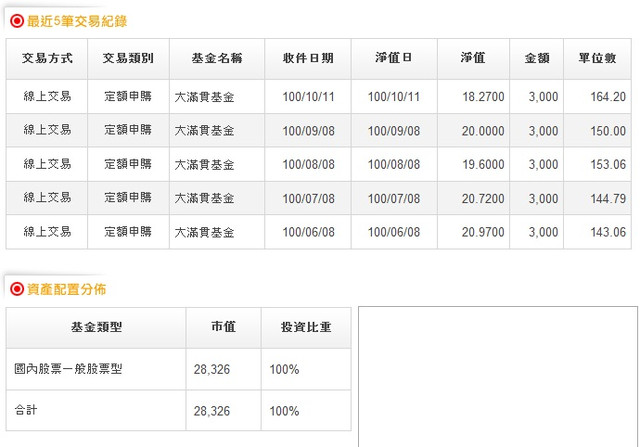Click 大滿貫基金 in the 100/08/08 row
Screen dimensions: 640x447
pyautogui.click(x=204, y=165)
